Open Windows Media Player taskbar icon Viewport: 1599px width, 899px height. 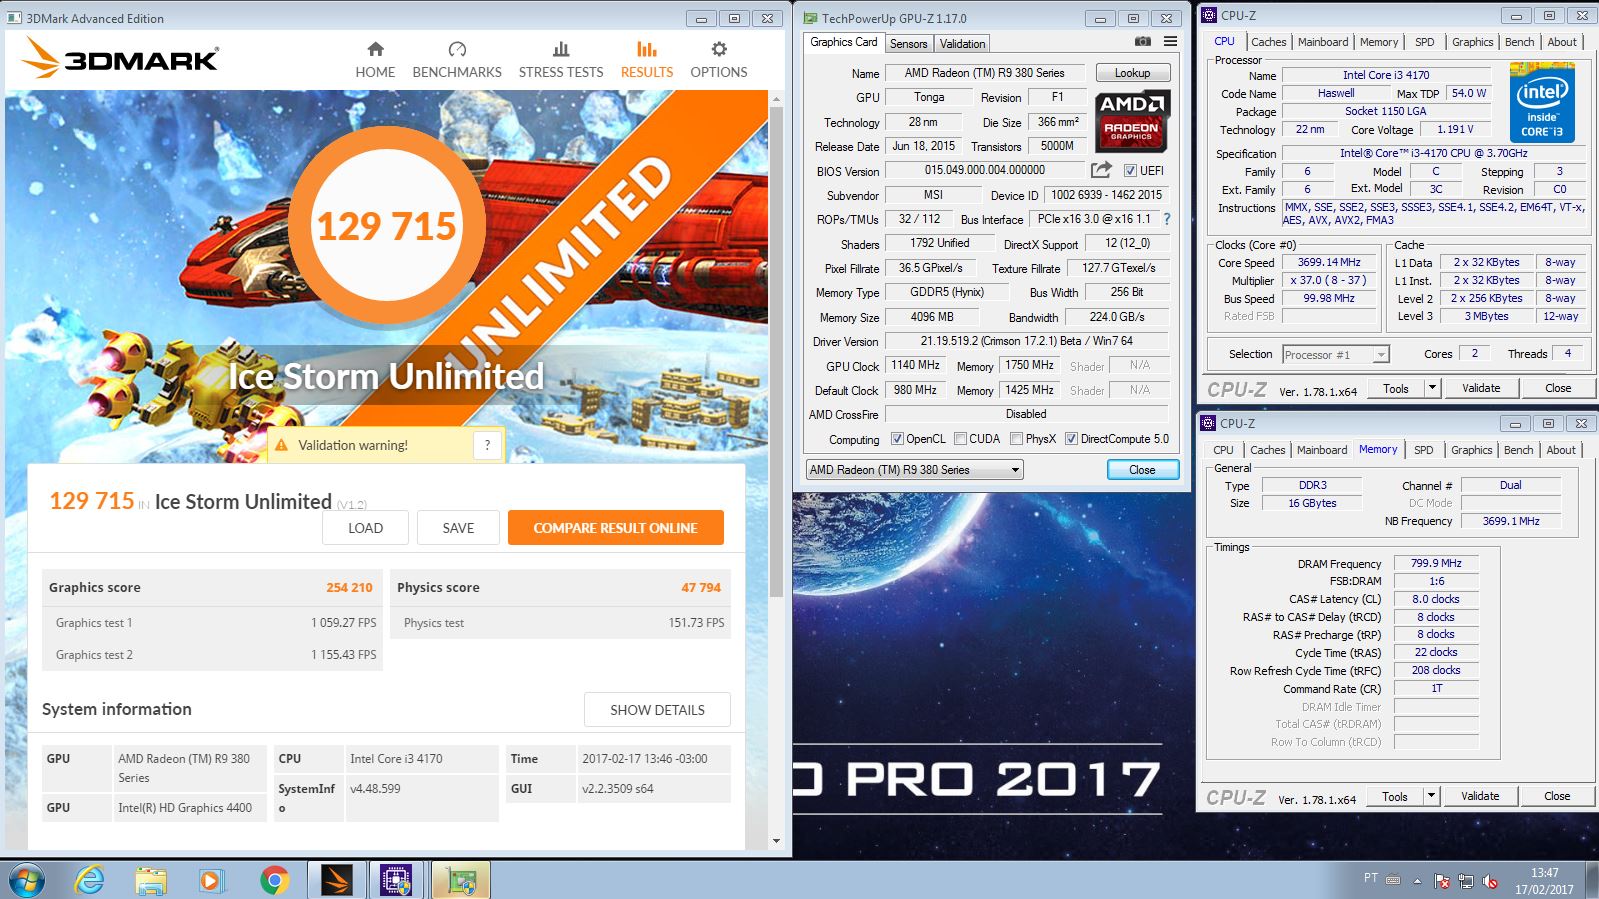(210, 880)
